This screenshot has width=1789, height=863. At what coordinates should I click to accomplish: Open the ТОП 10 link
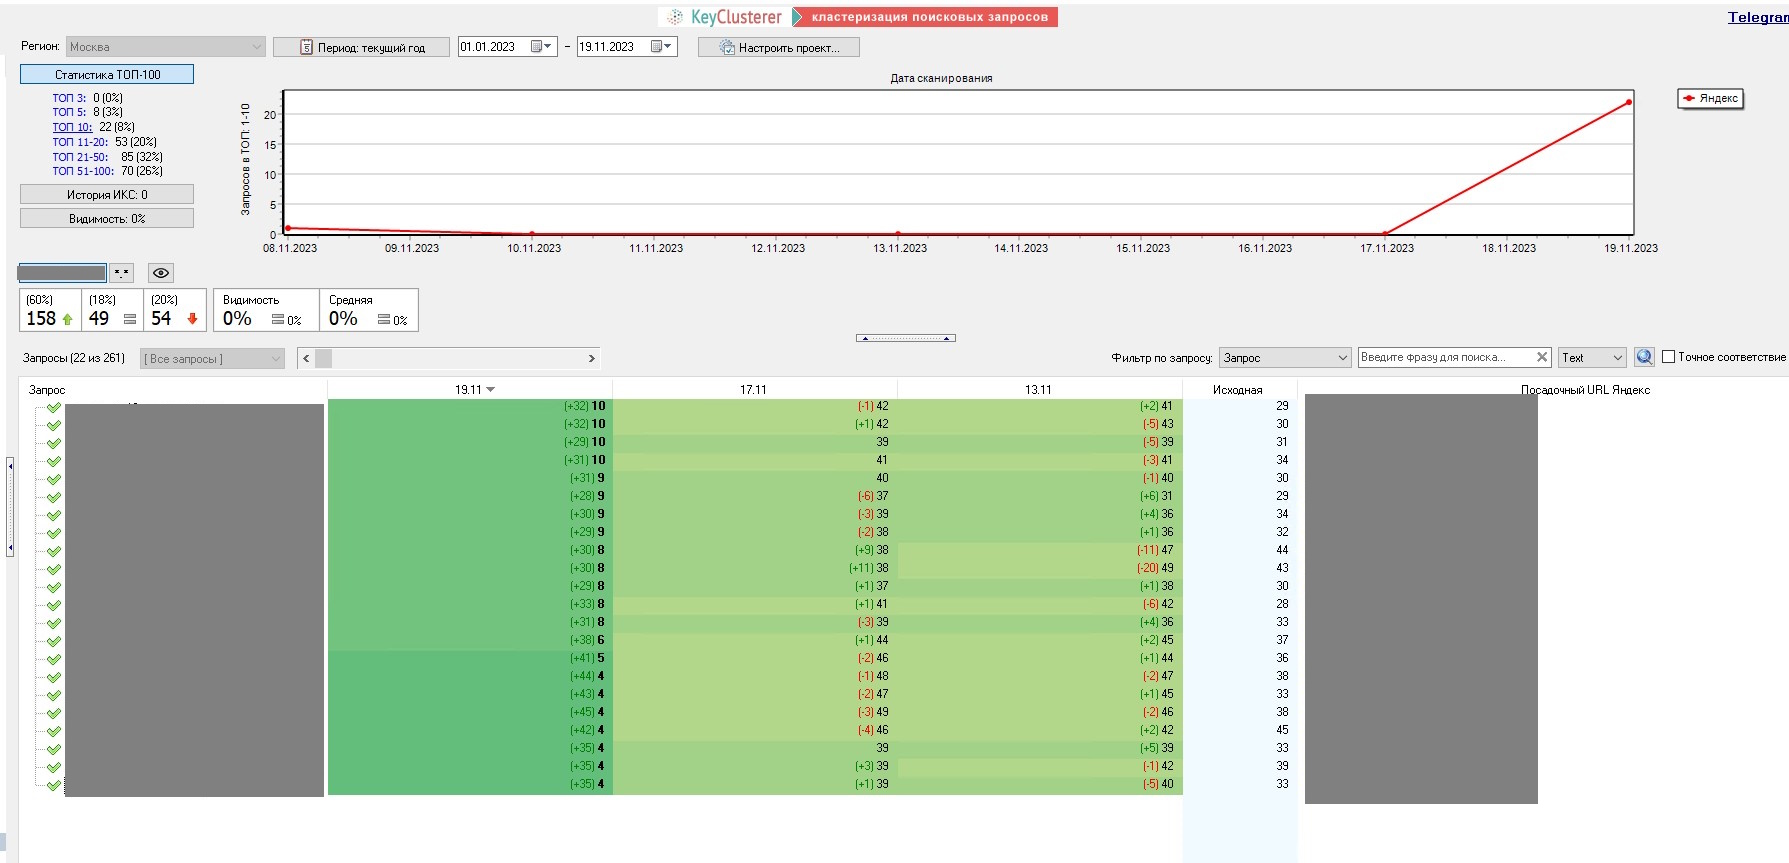72,127
